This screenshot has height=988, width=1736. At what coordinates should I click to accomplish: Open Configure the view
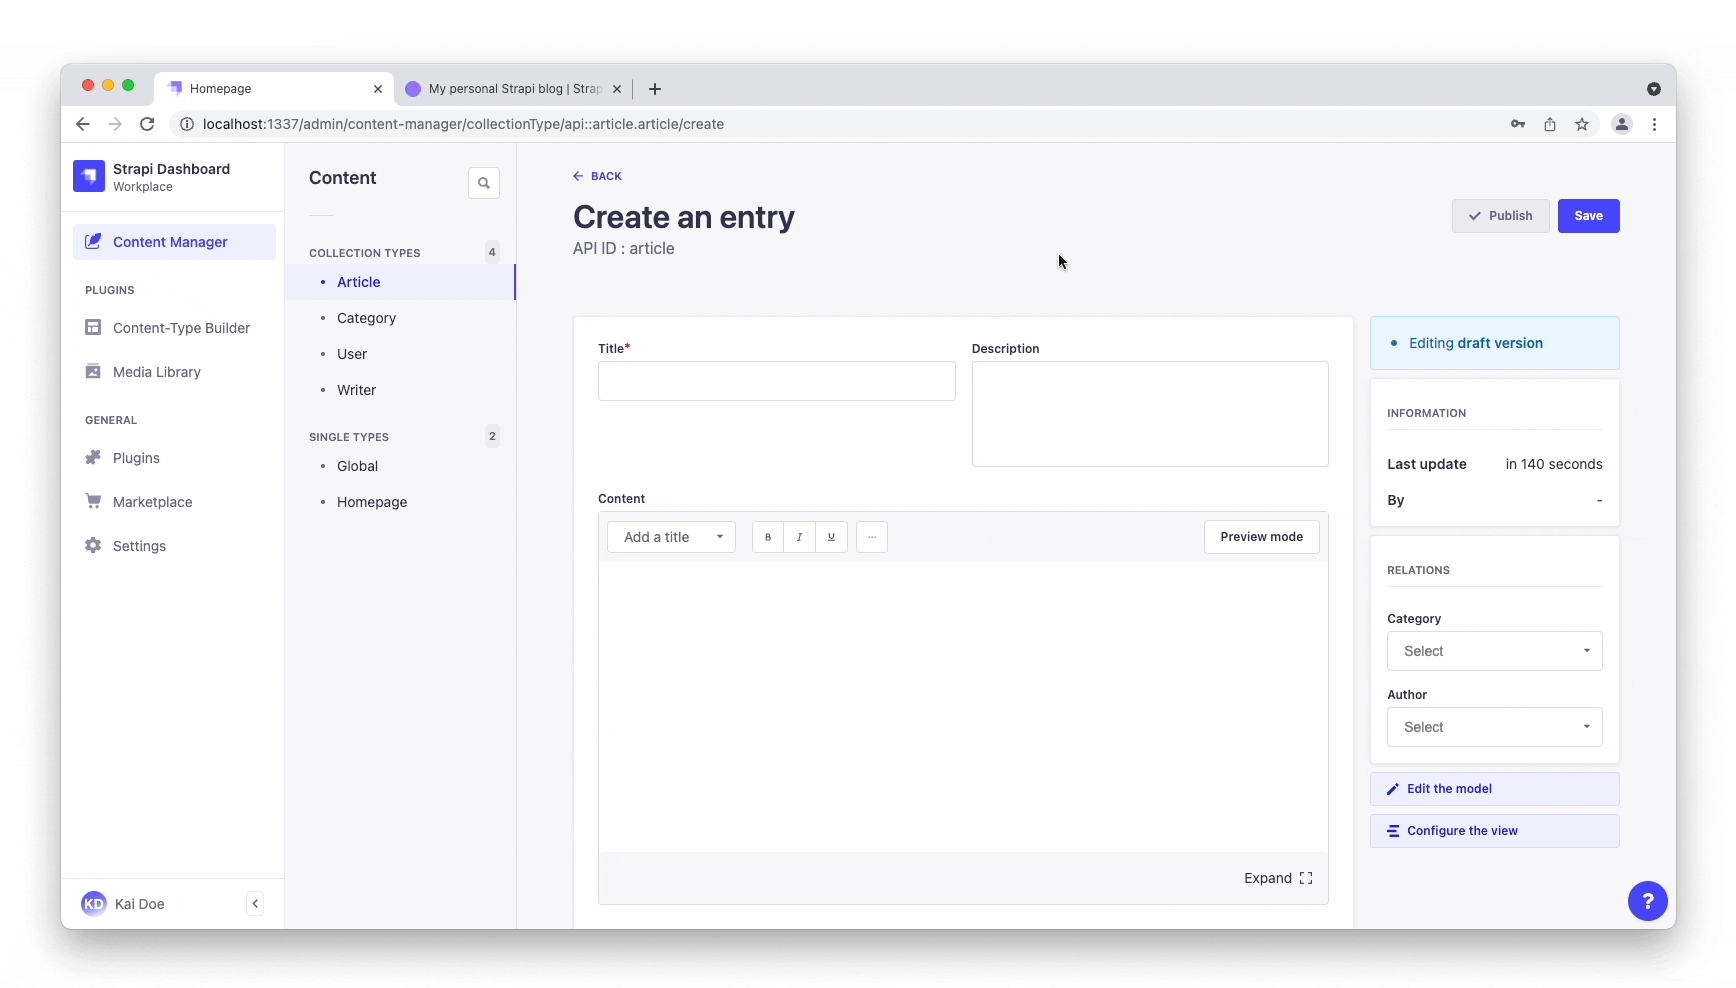tap(1494, 830)
